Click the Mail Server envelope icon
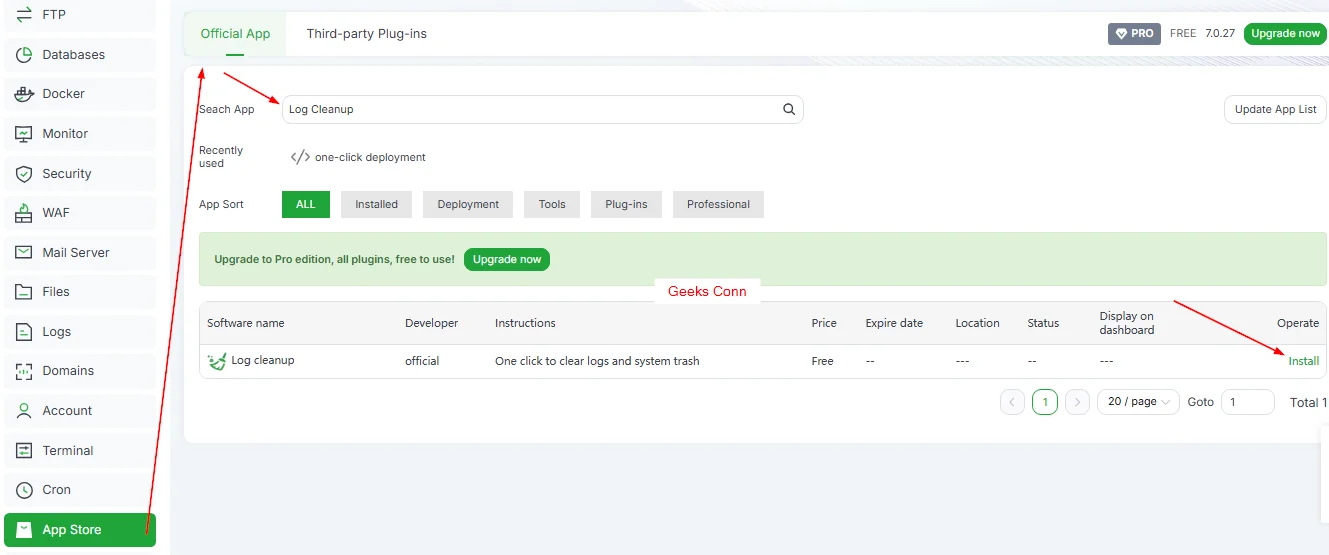This screenshot has width=1329, height=555. (24, 253)
